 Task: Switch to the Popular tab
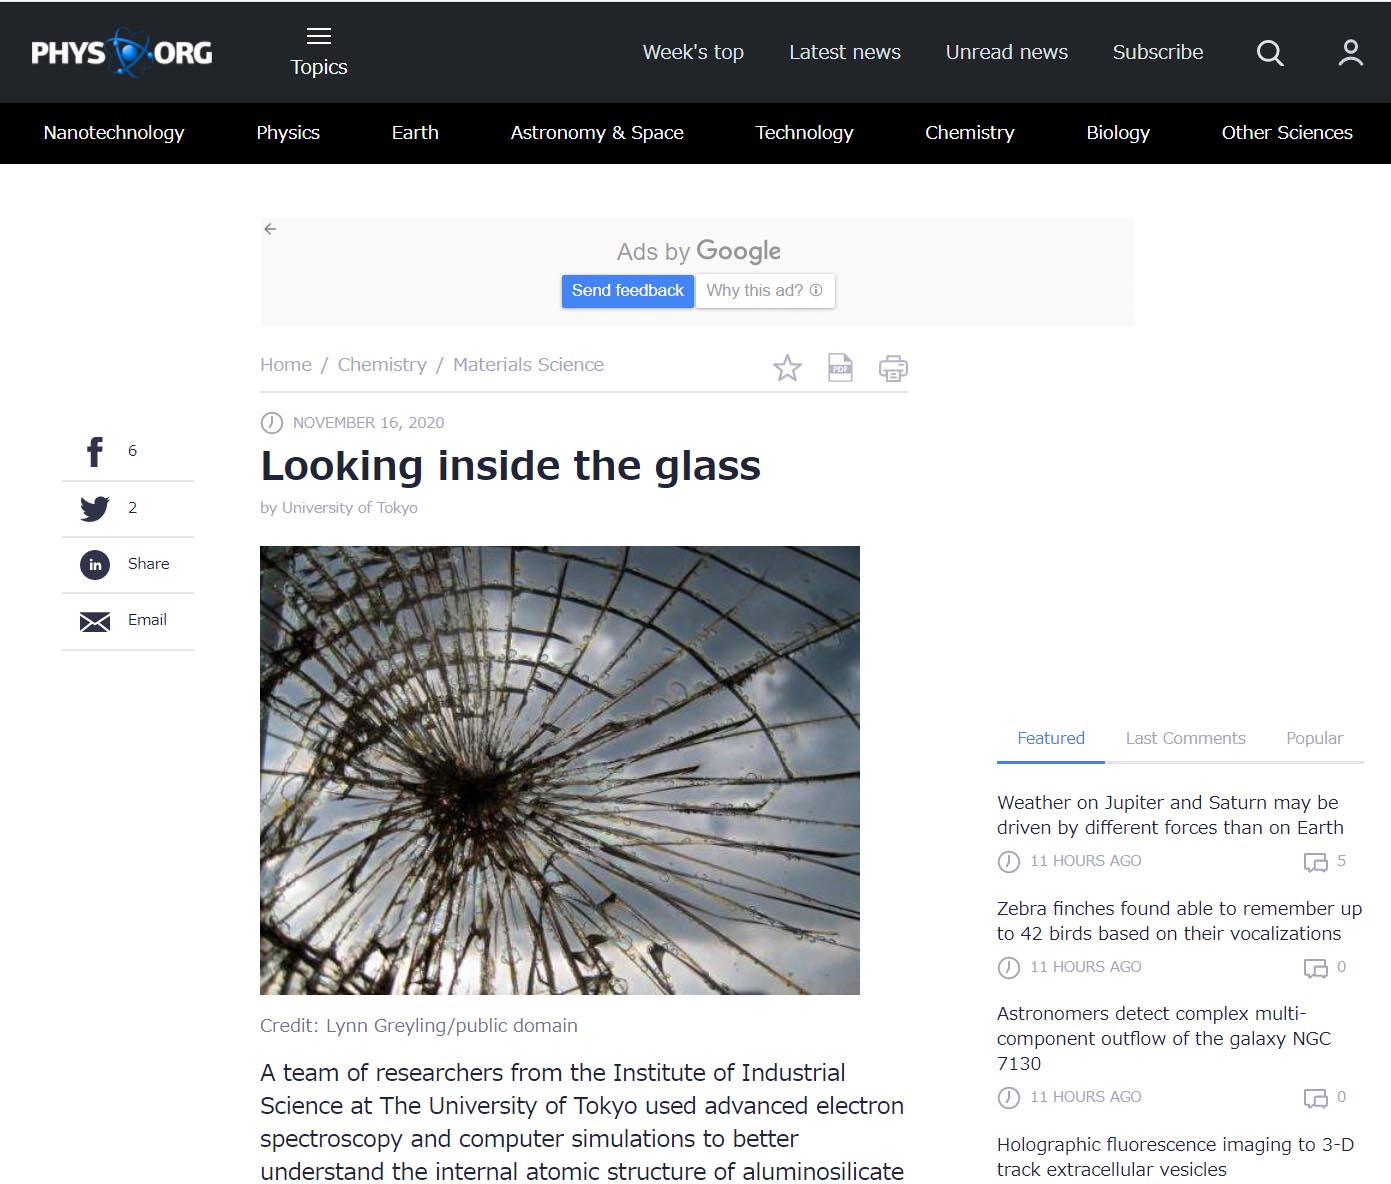pyautogui.click(x=1315, y=738)
